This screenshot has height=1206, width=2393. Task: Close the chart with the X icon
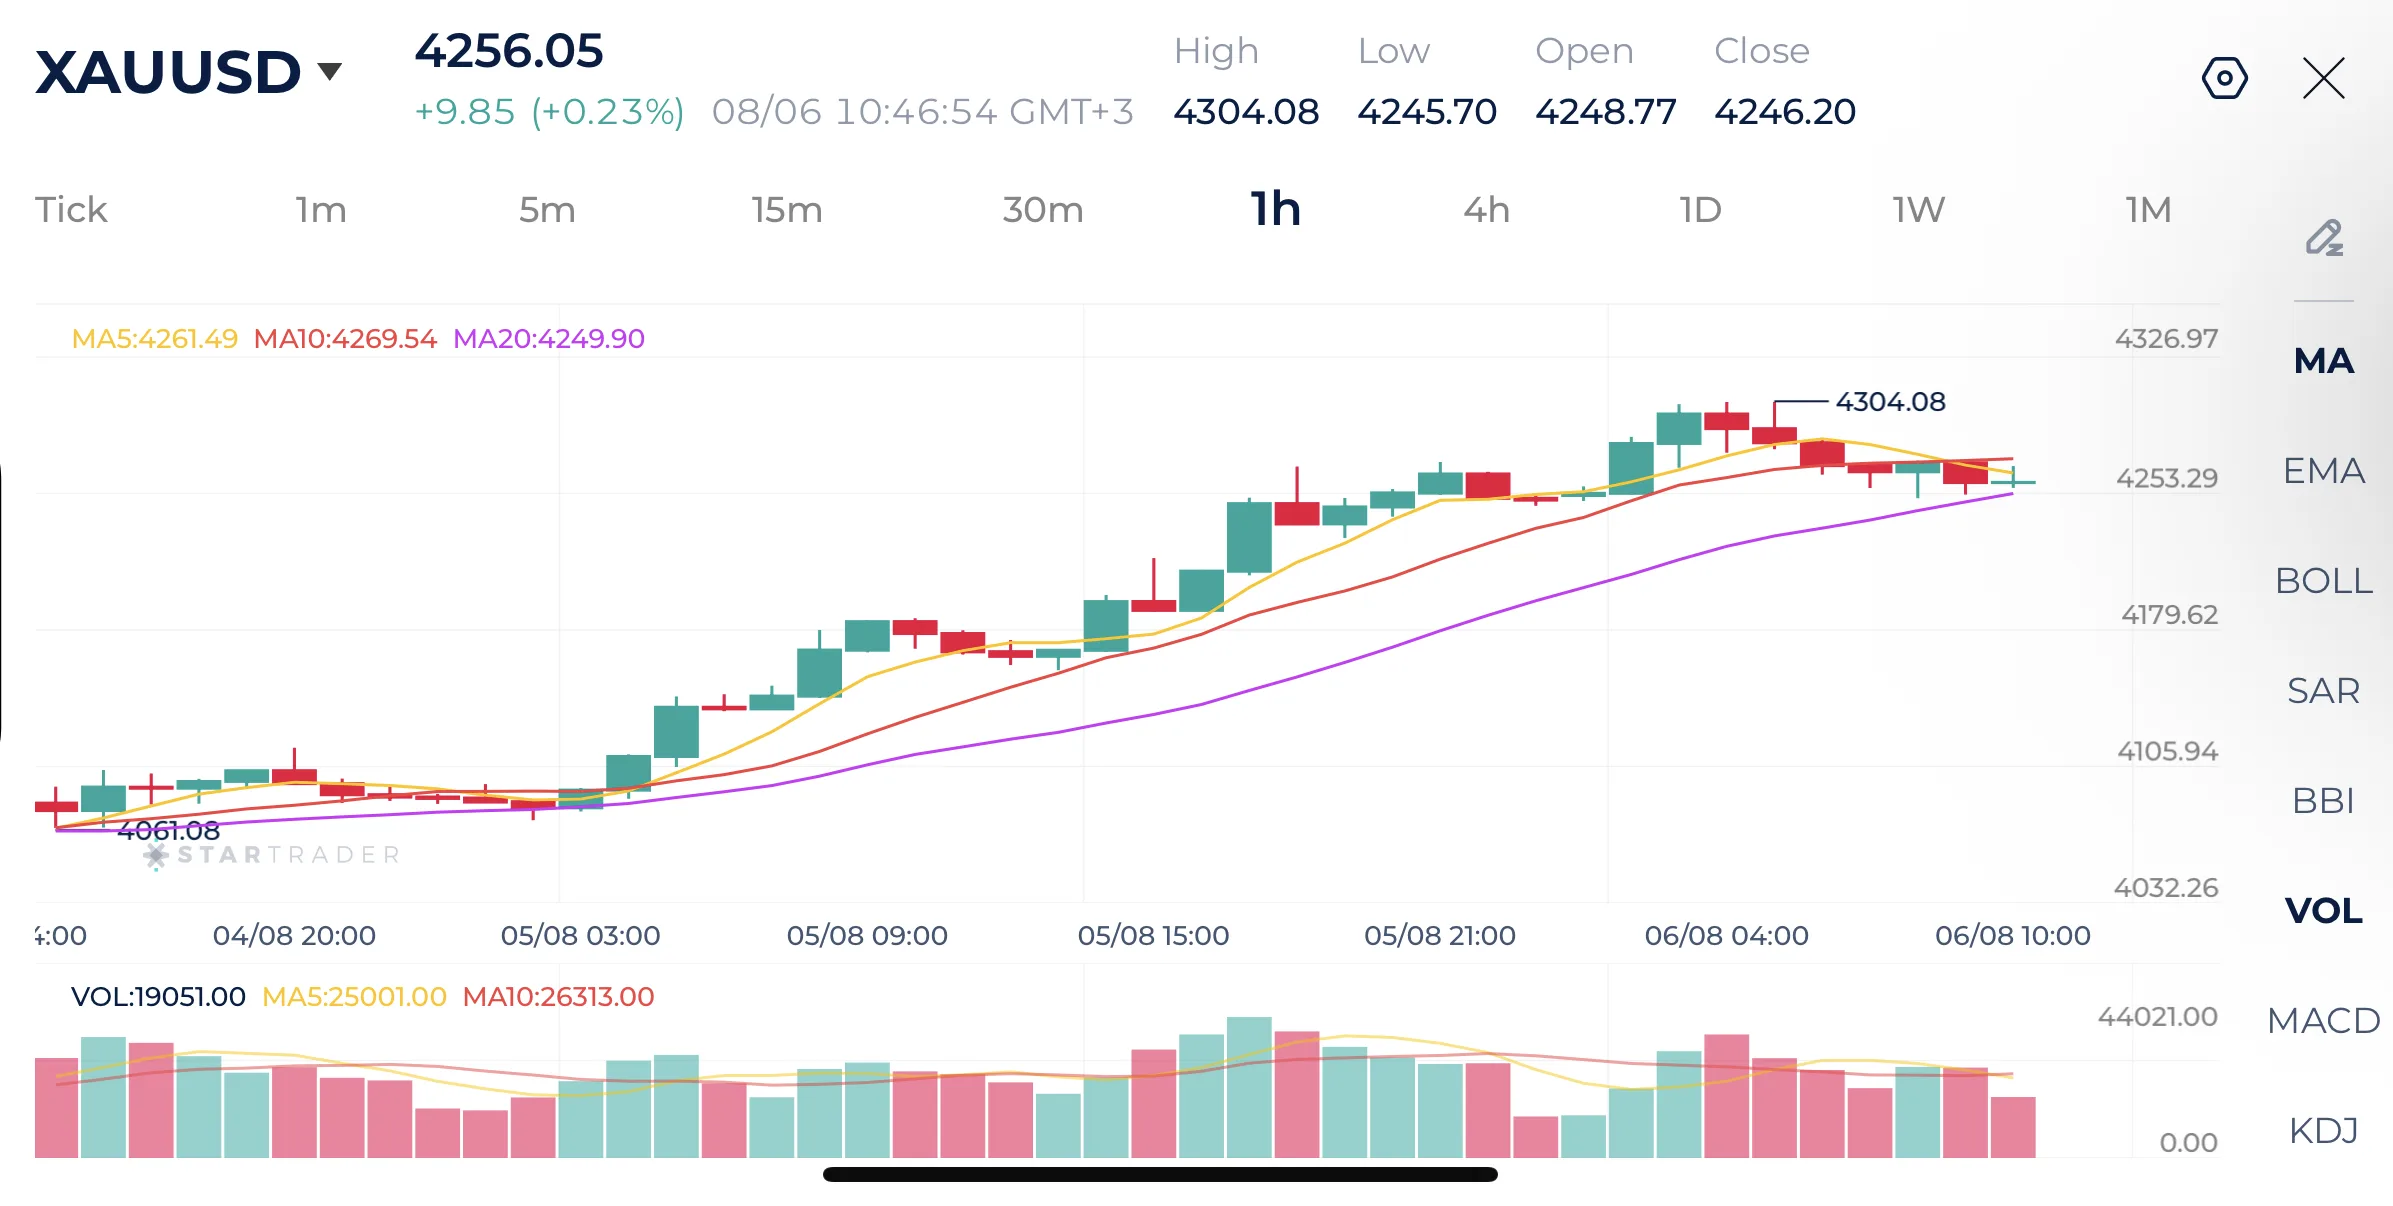(2323, 78)
